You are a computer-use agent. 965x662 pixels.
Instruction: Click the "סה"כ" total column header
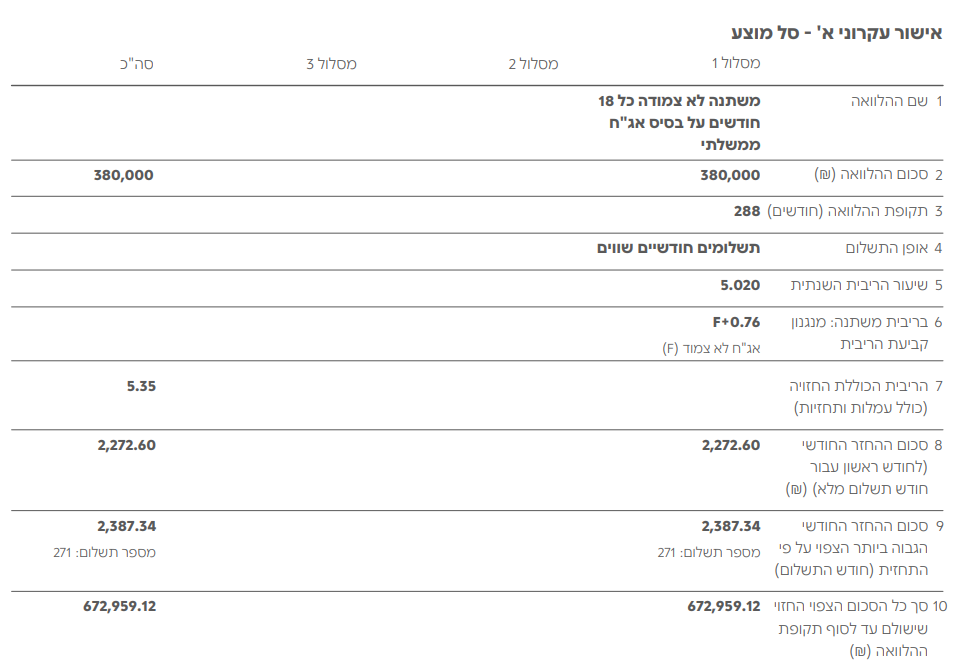136,64
